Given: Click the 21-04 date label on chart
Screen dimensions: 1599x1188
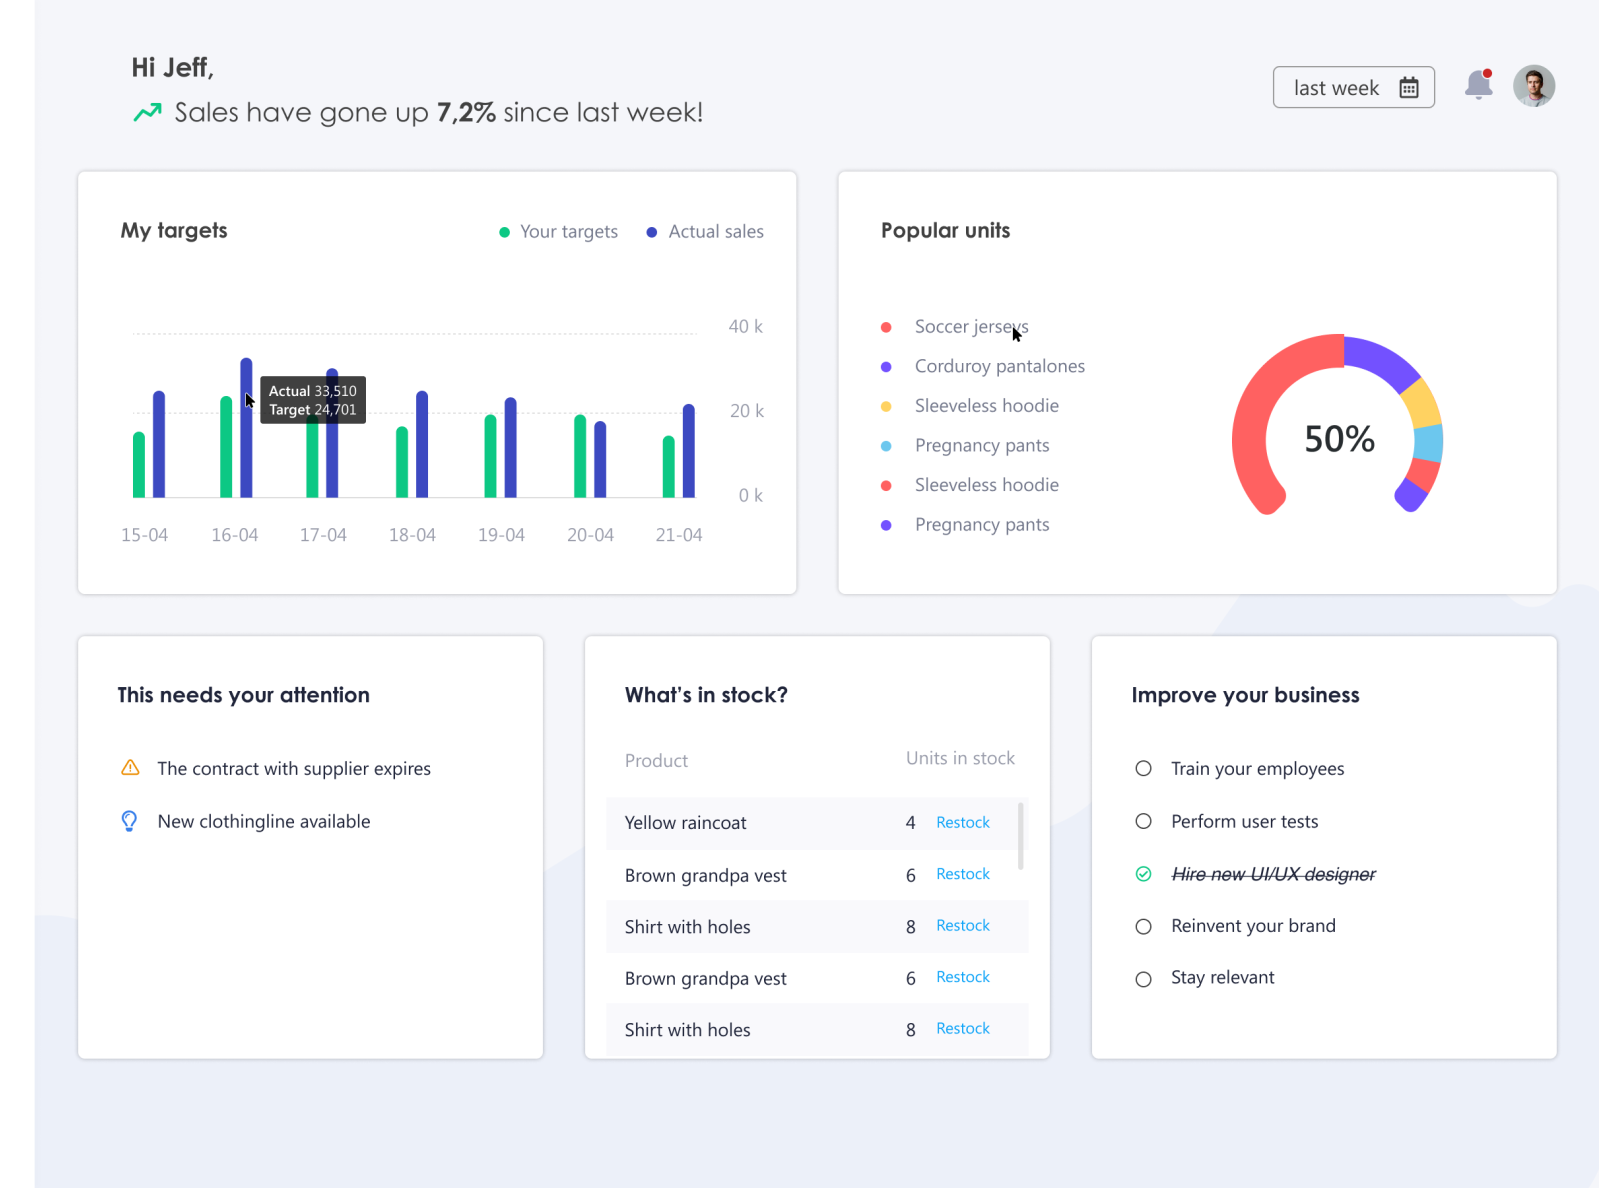Looking at the screenshot, I should point(679,536).
